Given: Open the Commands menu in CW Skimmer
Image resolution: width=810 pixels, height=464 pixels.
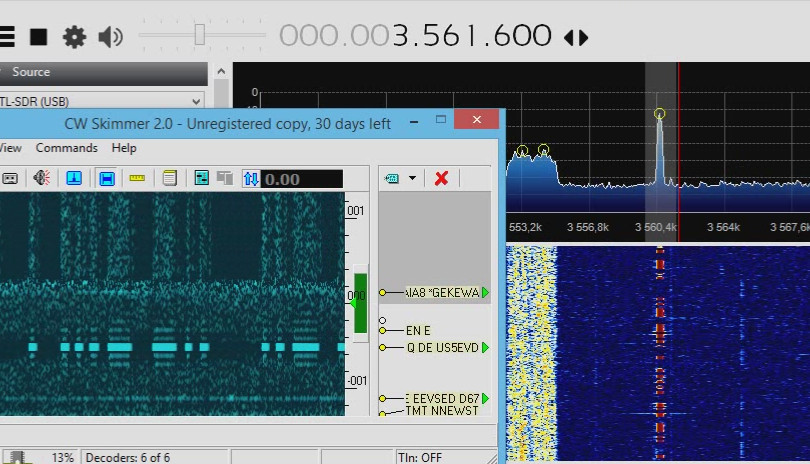Looking at the screenshot, I should tap(67, 148).
